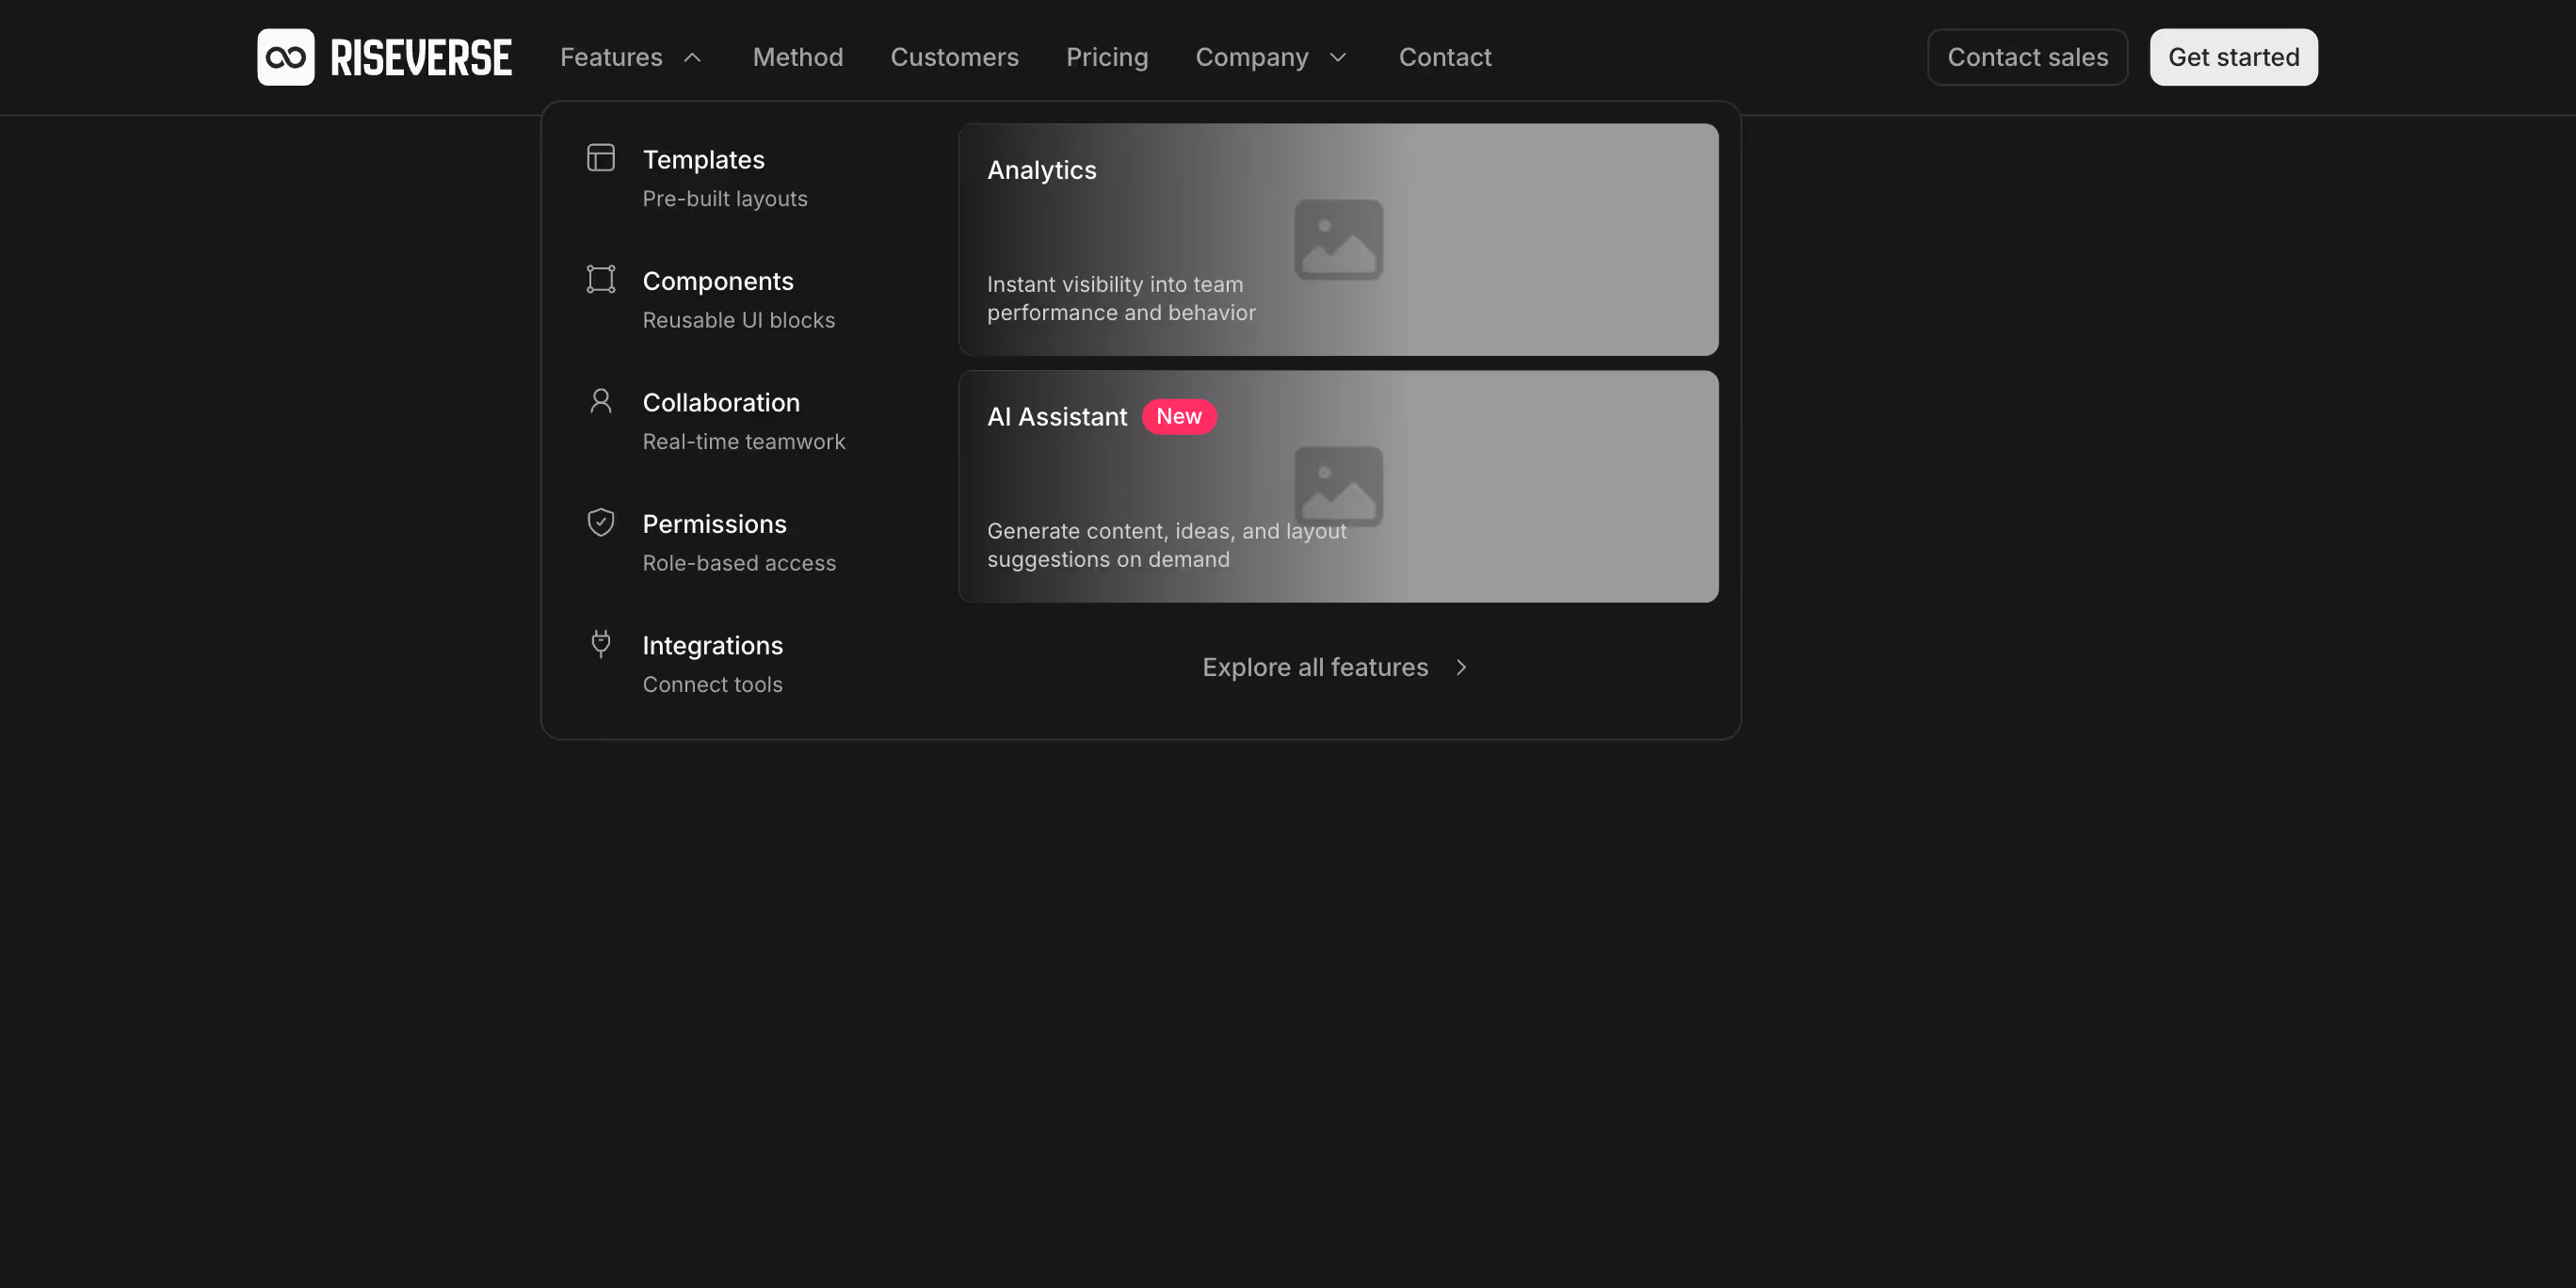Screen dimensions: 2576x1288
Task: Click the Components reusable UI blocks icon
Action: [x=600, y=279]
